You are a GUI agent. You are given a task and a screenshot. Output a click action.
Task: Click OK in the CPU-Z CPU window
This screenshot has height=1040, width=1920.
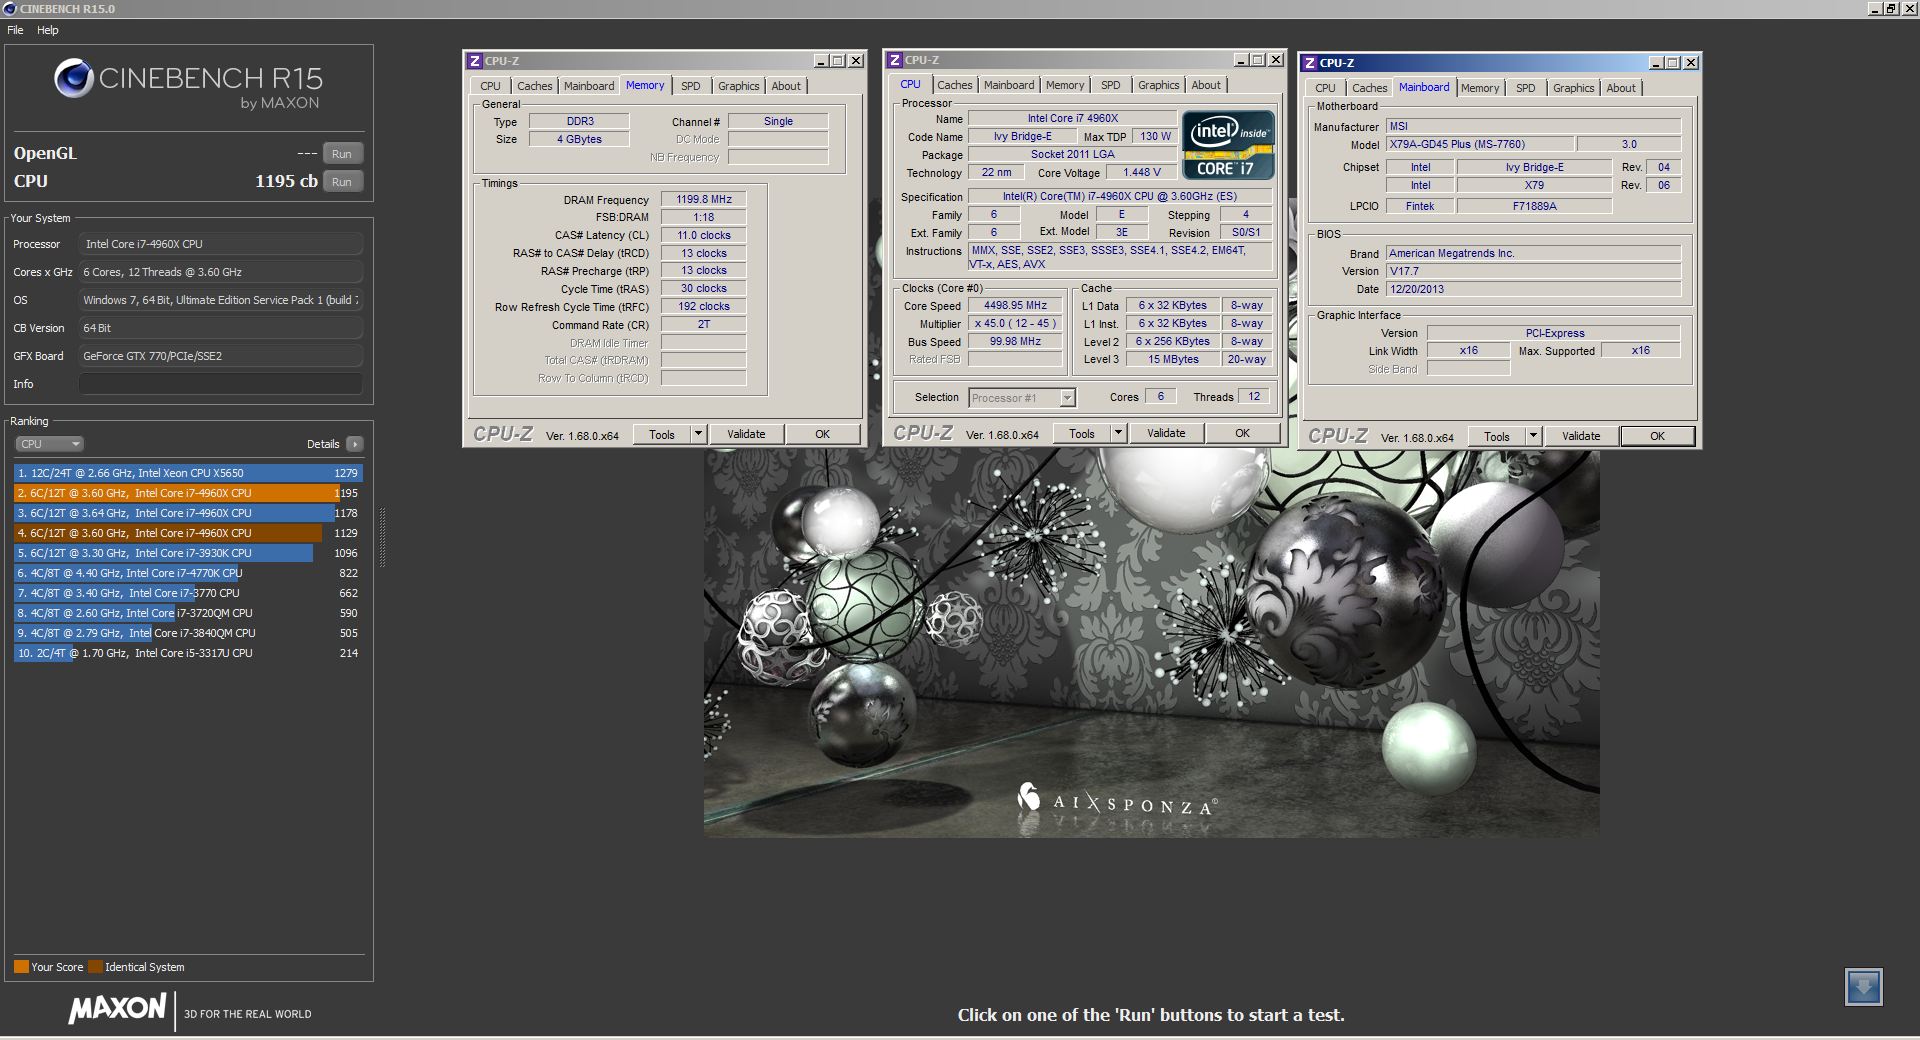tap(1242, 433)
